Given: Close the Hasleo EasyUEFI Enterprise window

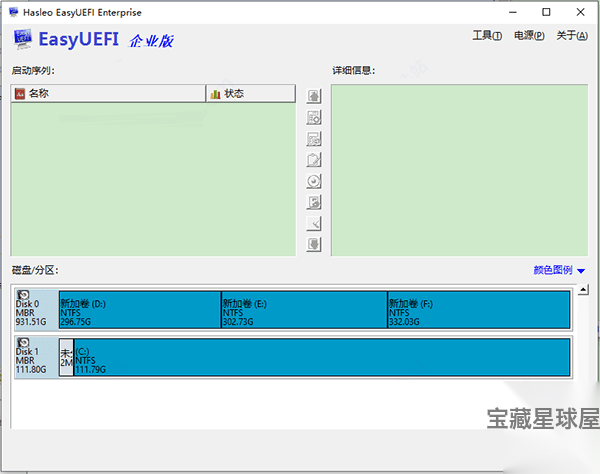Looking at the screenshot, I should pos(580,12).
